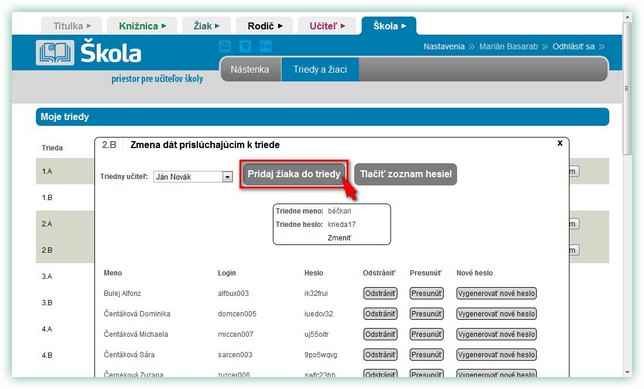Screen dimensions: 644x389
Task: Switch to the Knižnica tab
Action: [142, 26]
